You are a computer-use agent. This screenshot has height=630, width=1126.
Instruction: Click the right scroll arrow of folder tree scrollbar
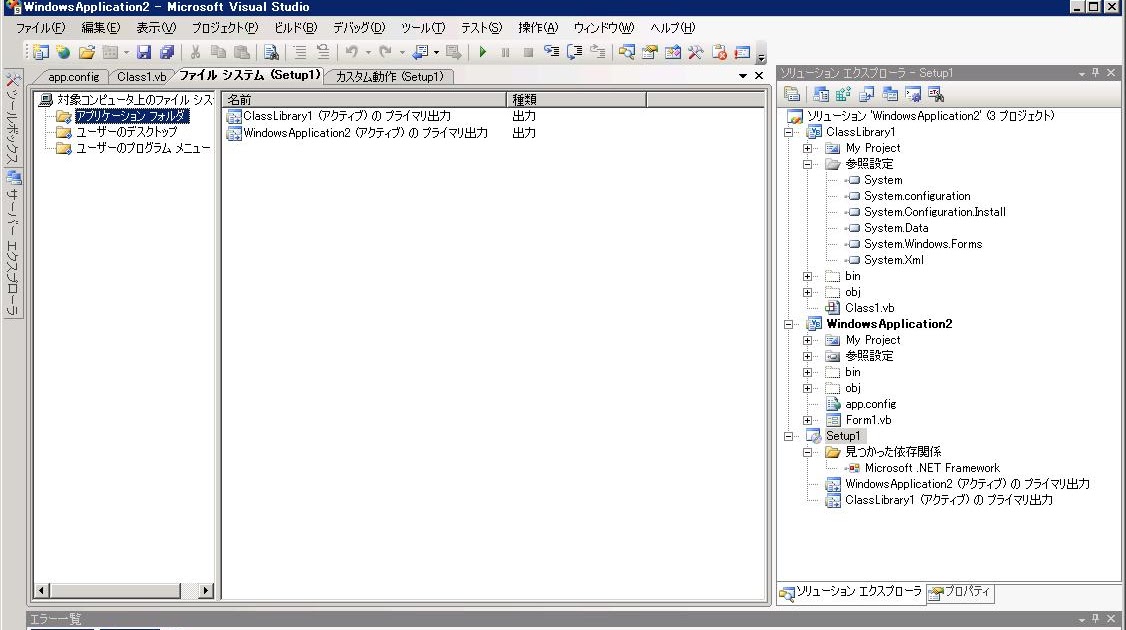pos(205,590)
